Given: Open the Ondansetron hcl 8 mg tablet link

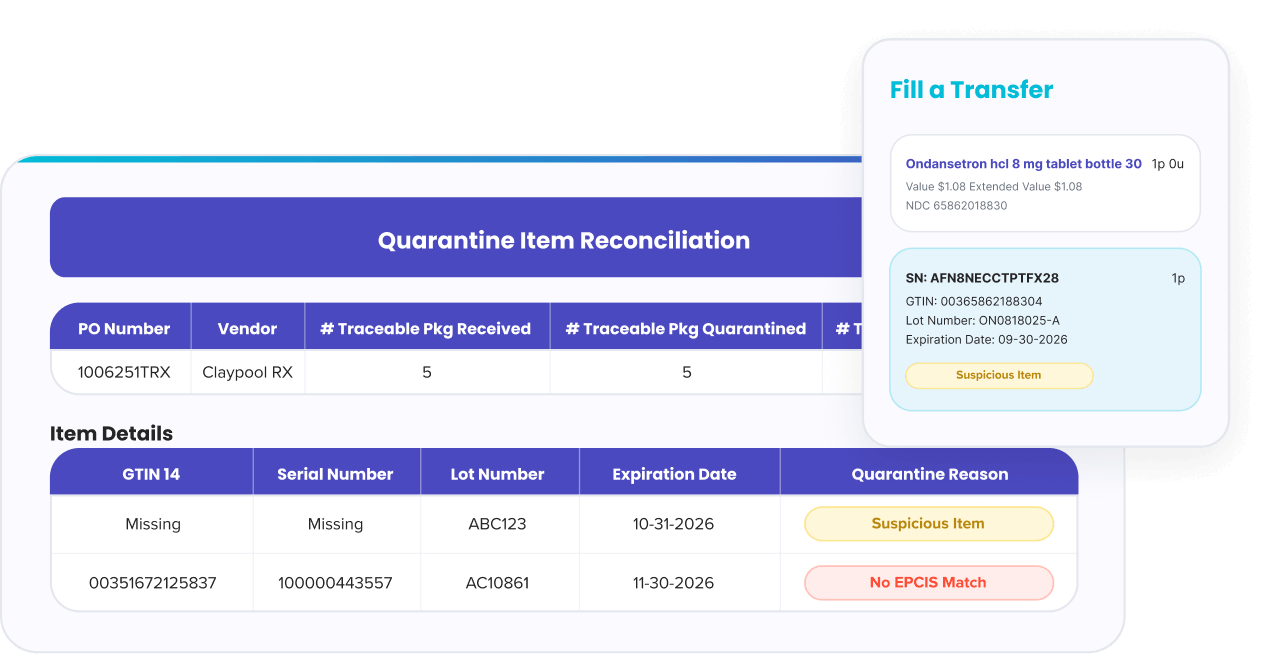Looking at the screenshot, I should 1023,164.
